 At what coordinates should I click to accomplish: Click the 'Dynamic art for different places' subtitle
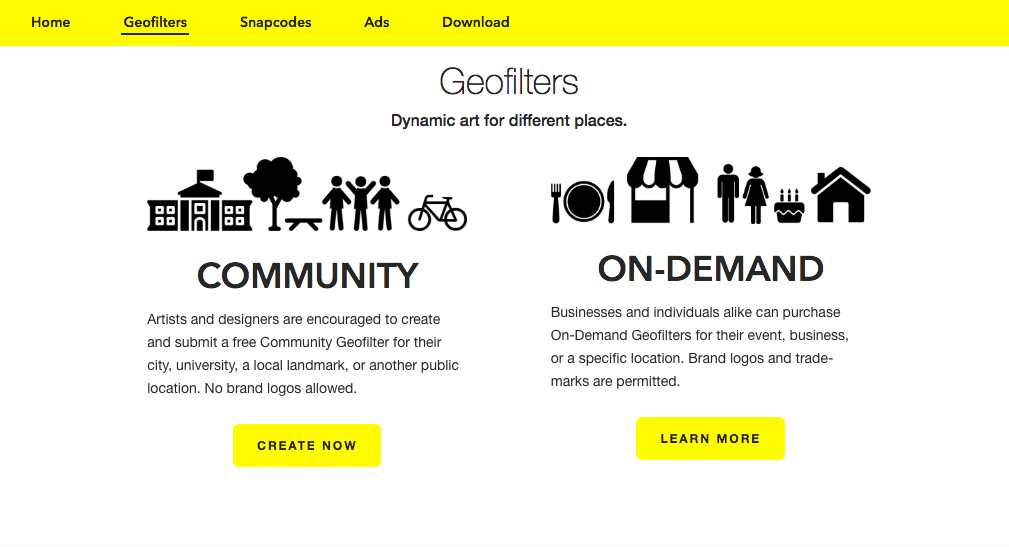coord(508,120)
